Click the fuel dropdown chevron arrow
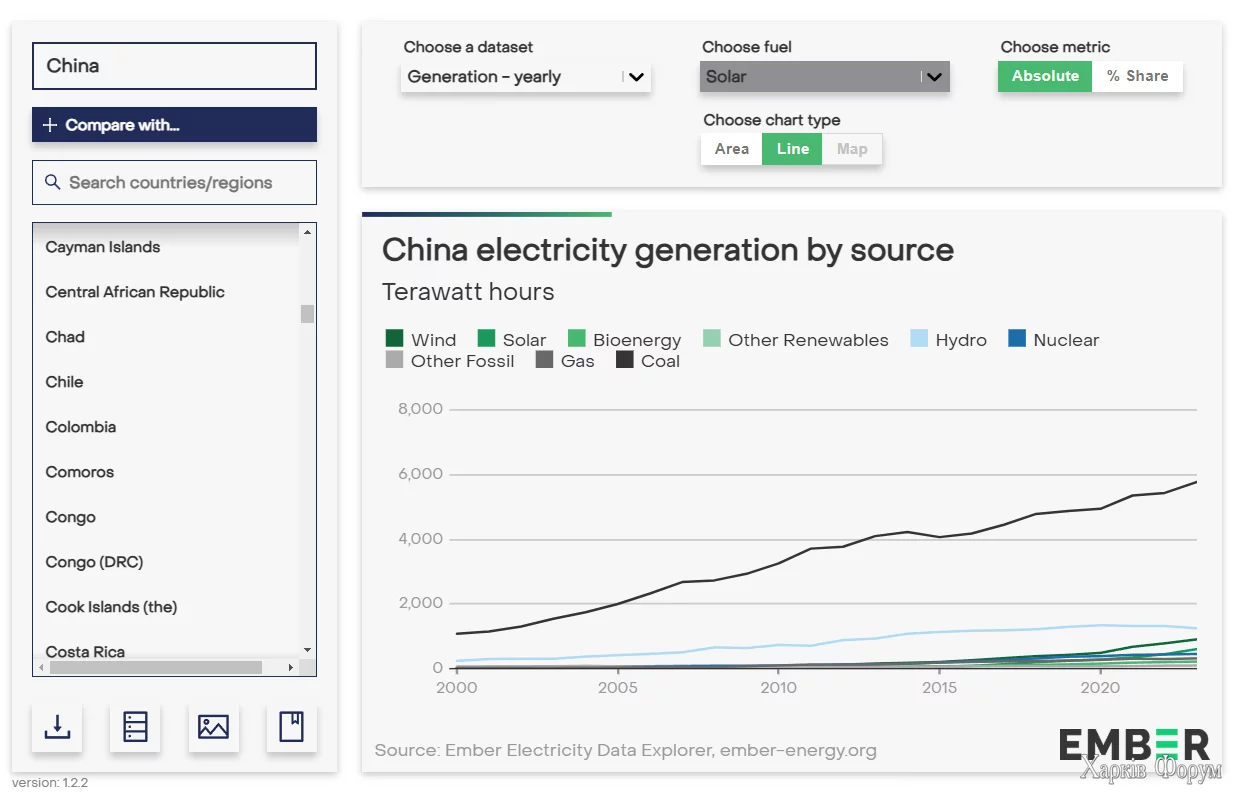 tap(934, 77)
